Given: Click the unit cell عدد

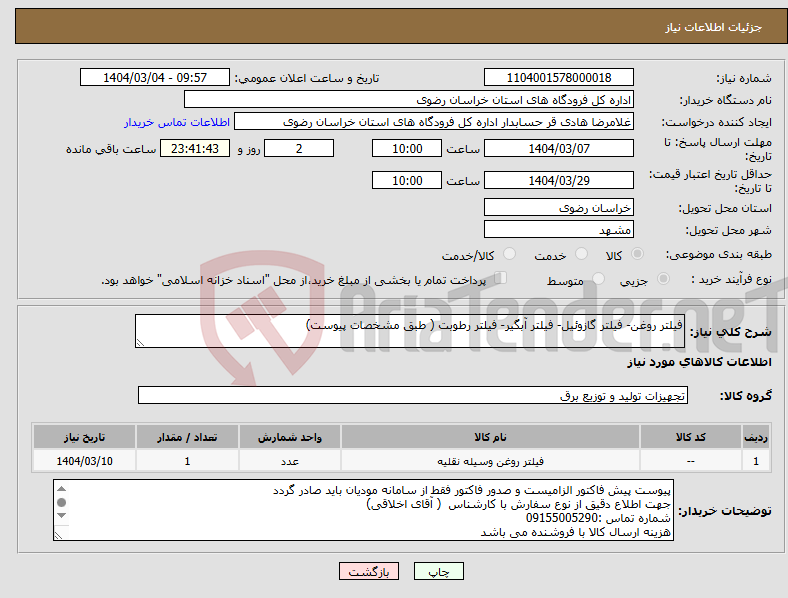Looking at the screenshot, I should [x=290, y=461].
